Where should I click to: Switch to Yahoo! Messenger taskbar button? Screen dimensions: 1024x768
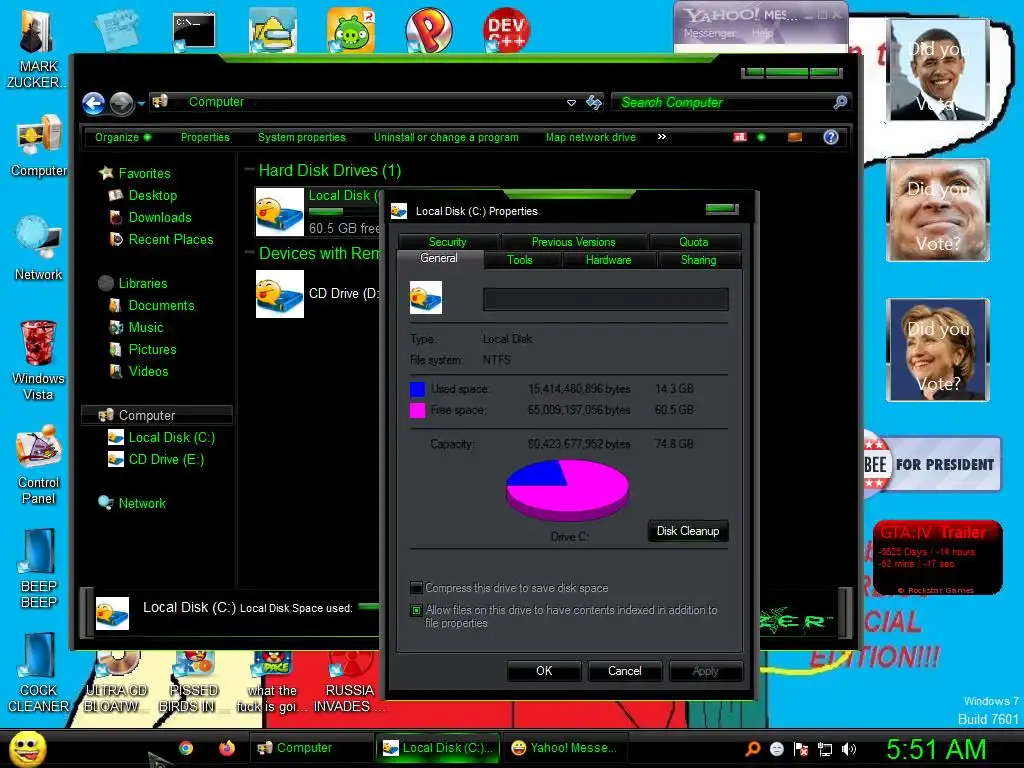pyautogui.click(x=565, y=748)
